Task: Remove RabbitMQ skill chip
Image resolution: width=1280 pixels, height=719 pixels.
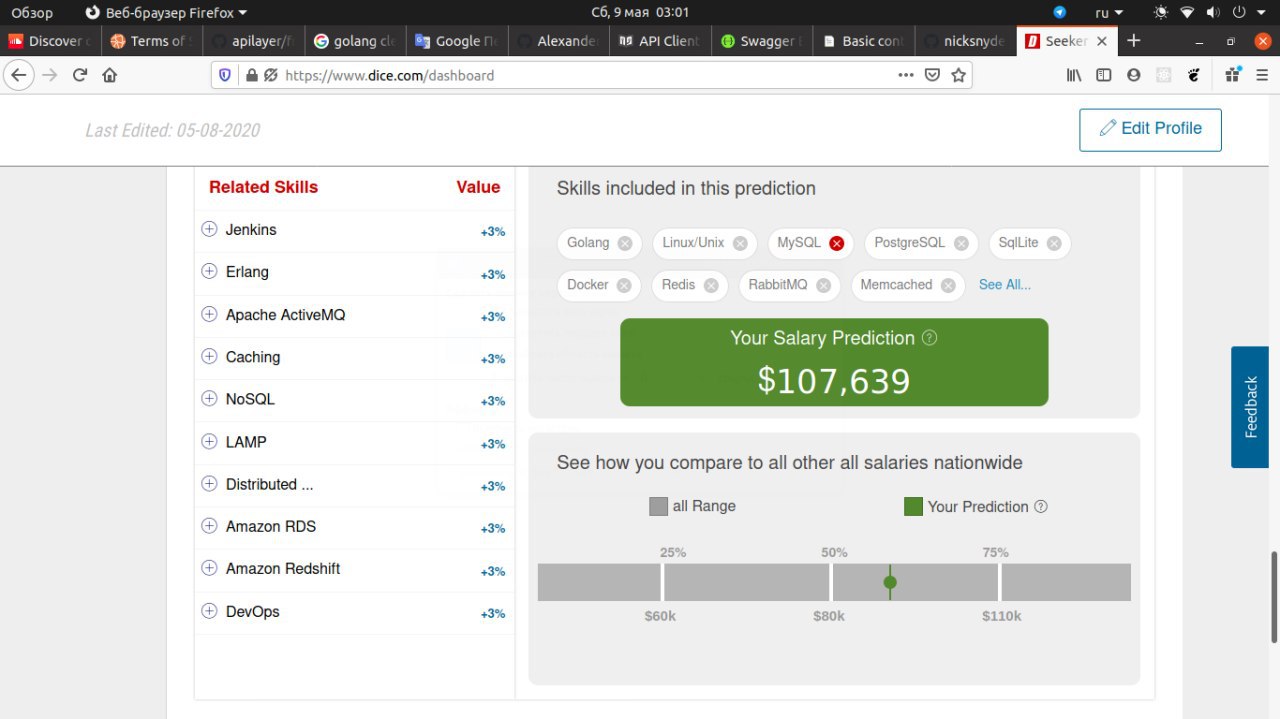Action: point(823,285)
